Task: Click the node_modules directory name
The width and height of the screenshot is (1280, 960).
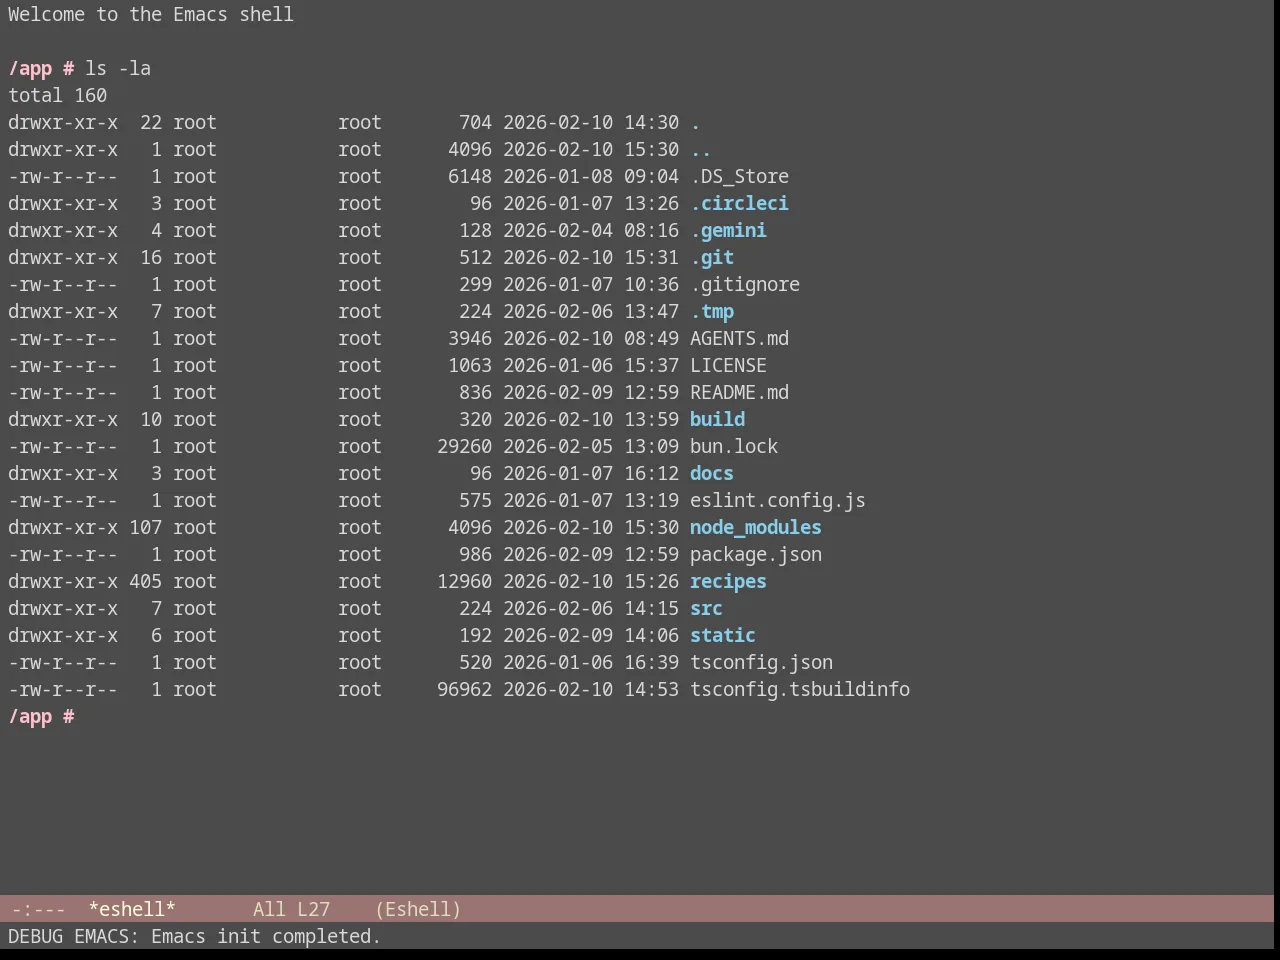Action: point(756,527)
